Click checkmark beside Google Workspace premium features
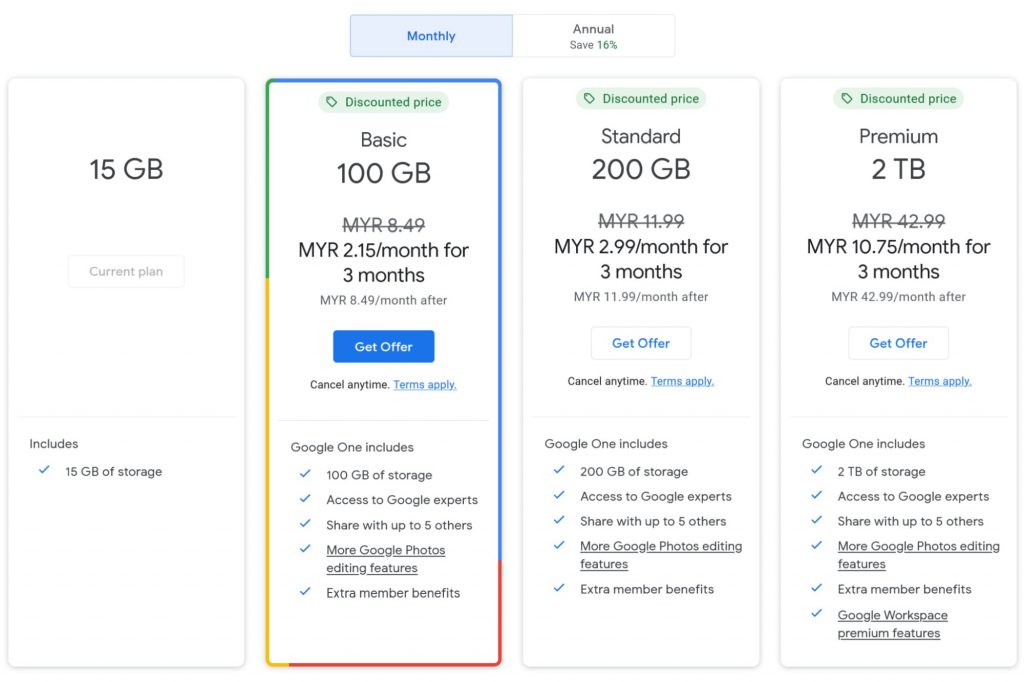The width and height of the screenshot is (1024, 682). (x=816, y=613)
